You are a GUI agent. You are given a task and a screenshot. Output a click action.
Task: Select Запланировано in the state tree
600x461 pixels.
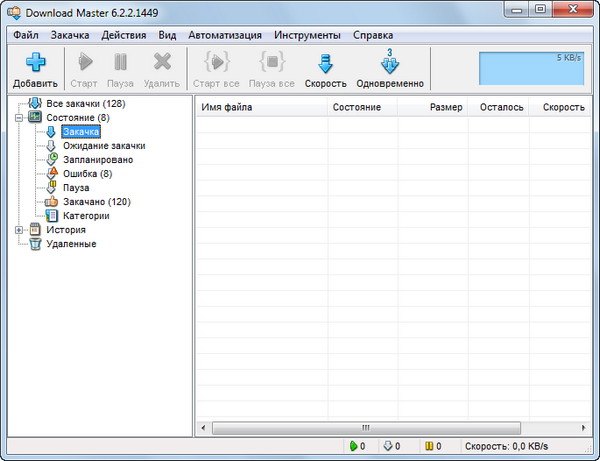pyautogui.click(x=97, y=159)
